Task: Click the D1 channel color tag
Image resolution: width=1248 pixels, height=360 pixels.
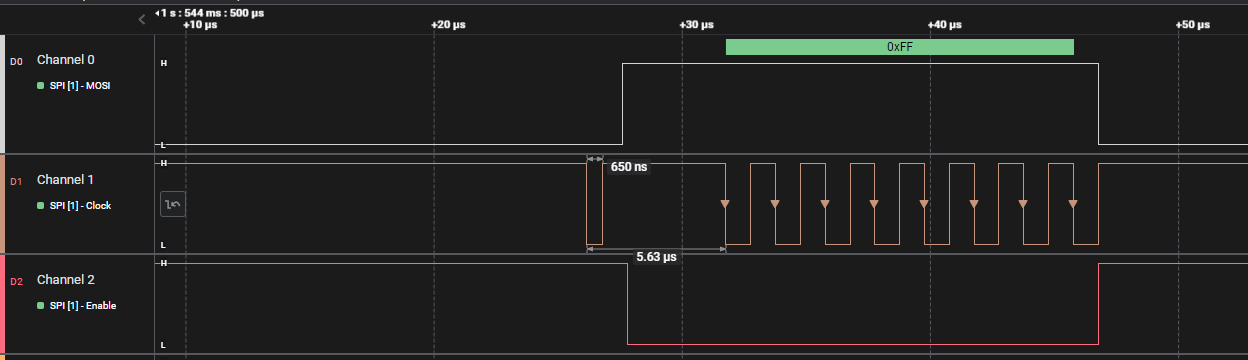Action: [x=15, y=182]
